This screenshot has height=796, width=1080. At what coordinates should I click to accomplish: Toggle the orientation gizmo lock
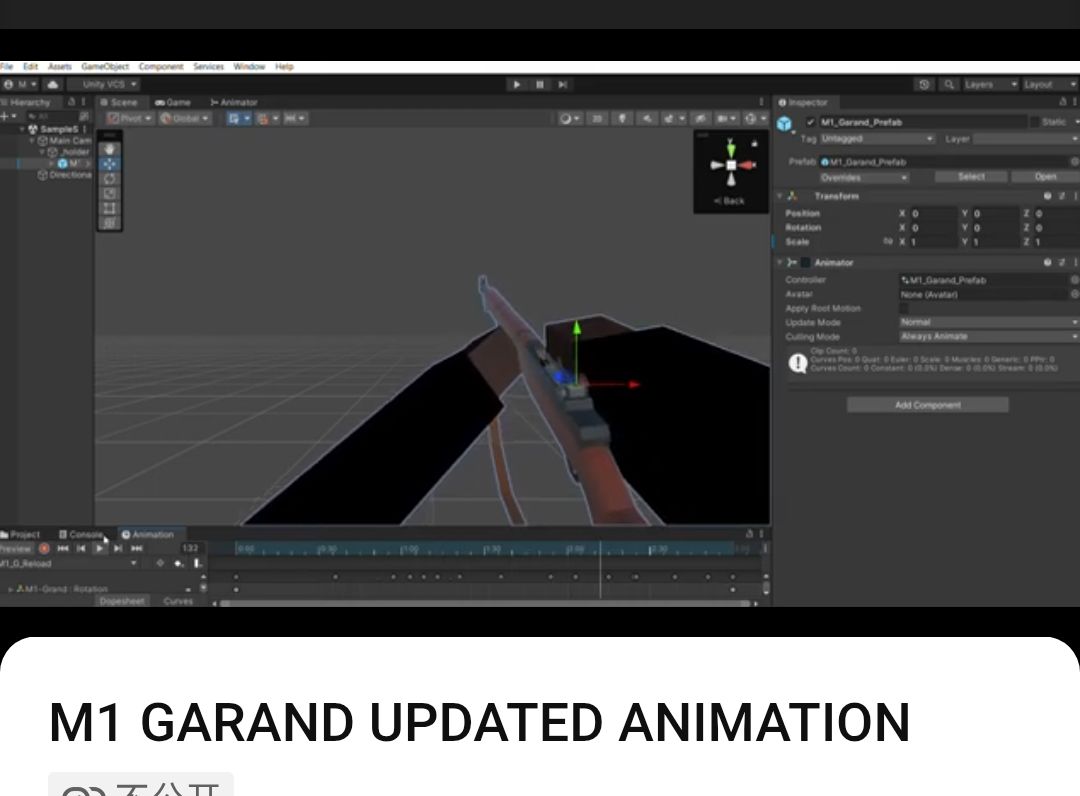click(754, 143)
